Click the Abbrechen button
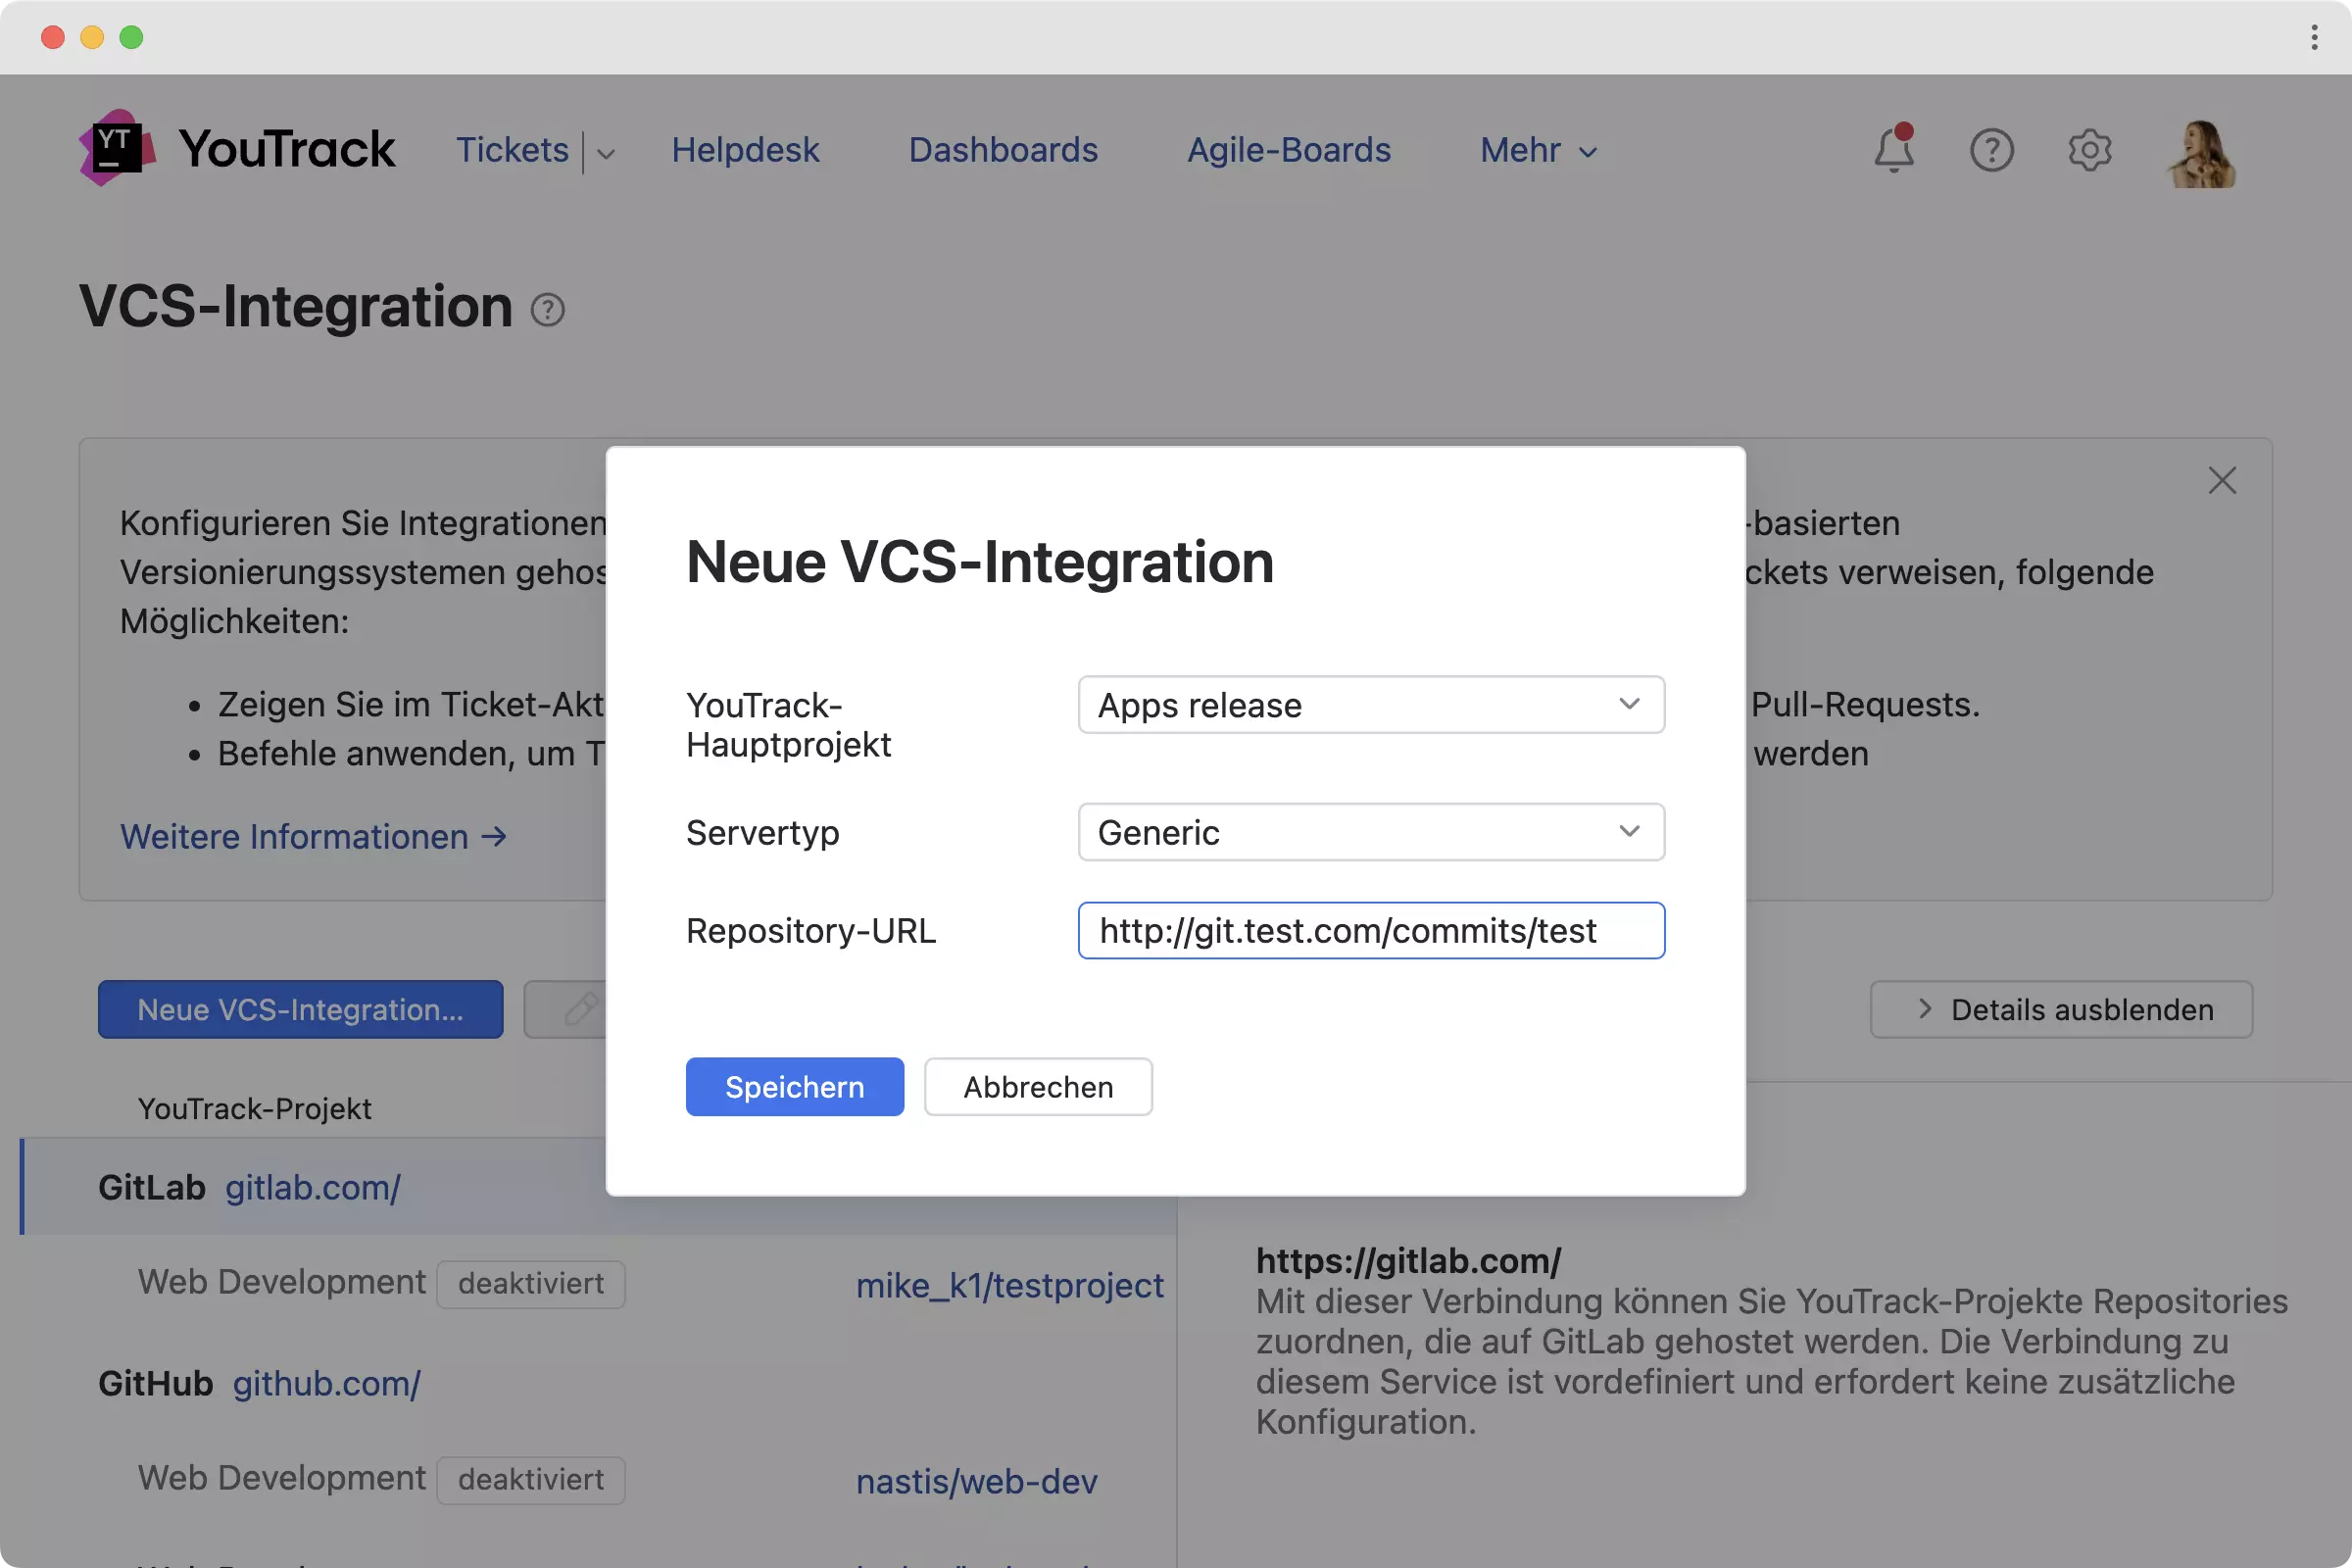This screenshot has height=1568, width=2352. 1038,1087
